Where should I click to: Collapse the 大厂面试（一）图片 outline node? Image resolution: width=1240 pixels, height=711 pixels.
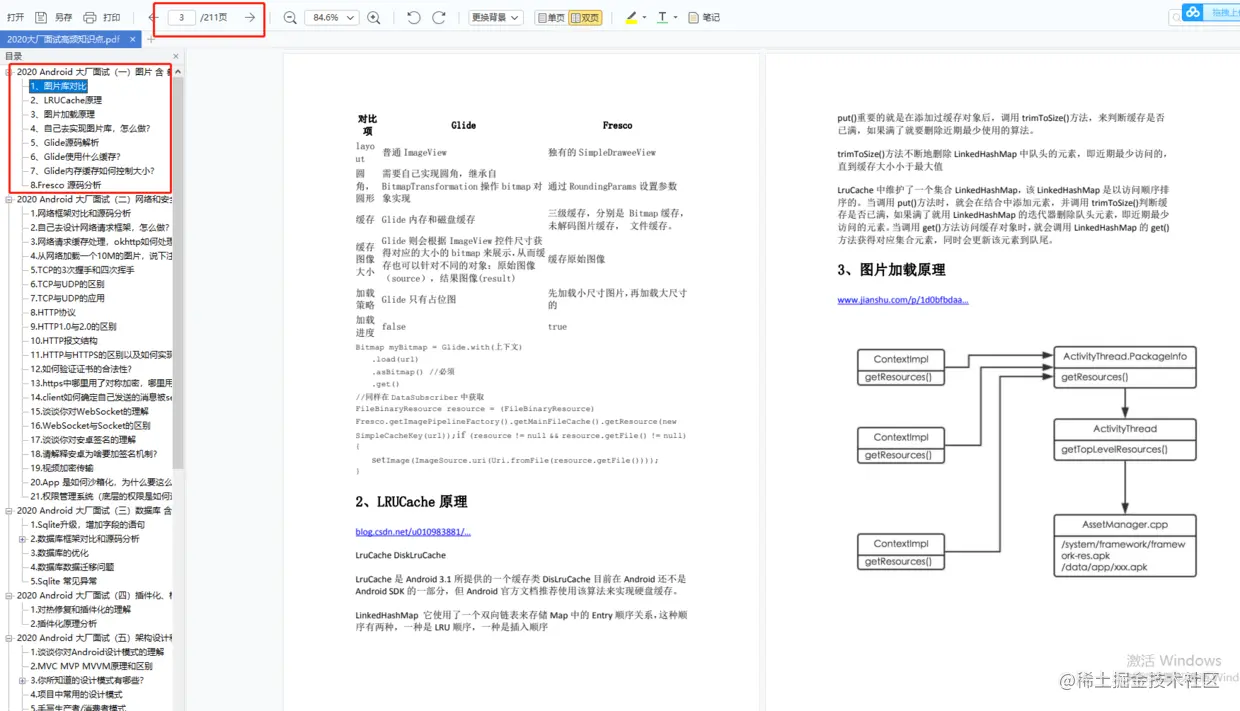click(9, 72)
